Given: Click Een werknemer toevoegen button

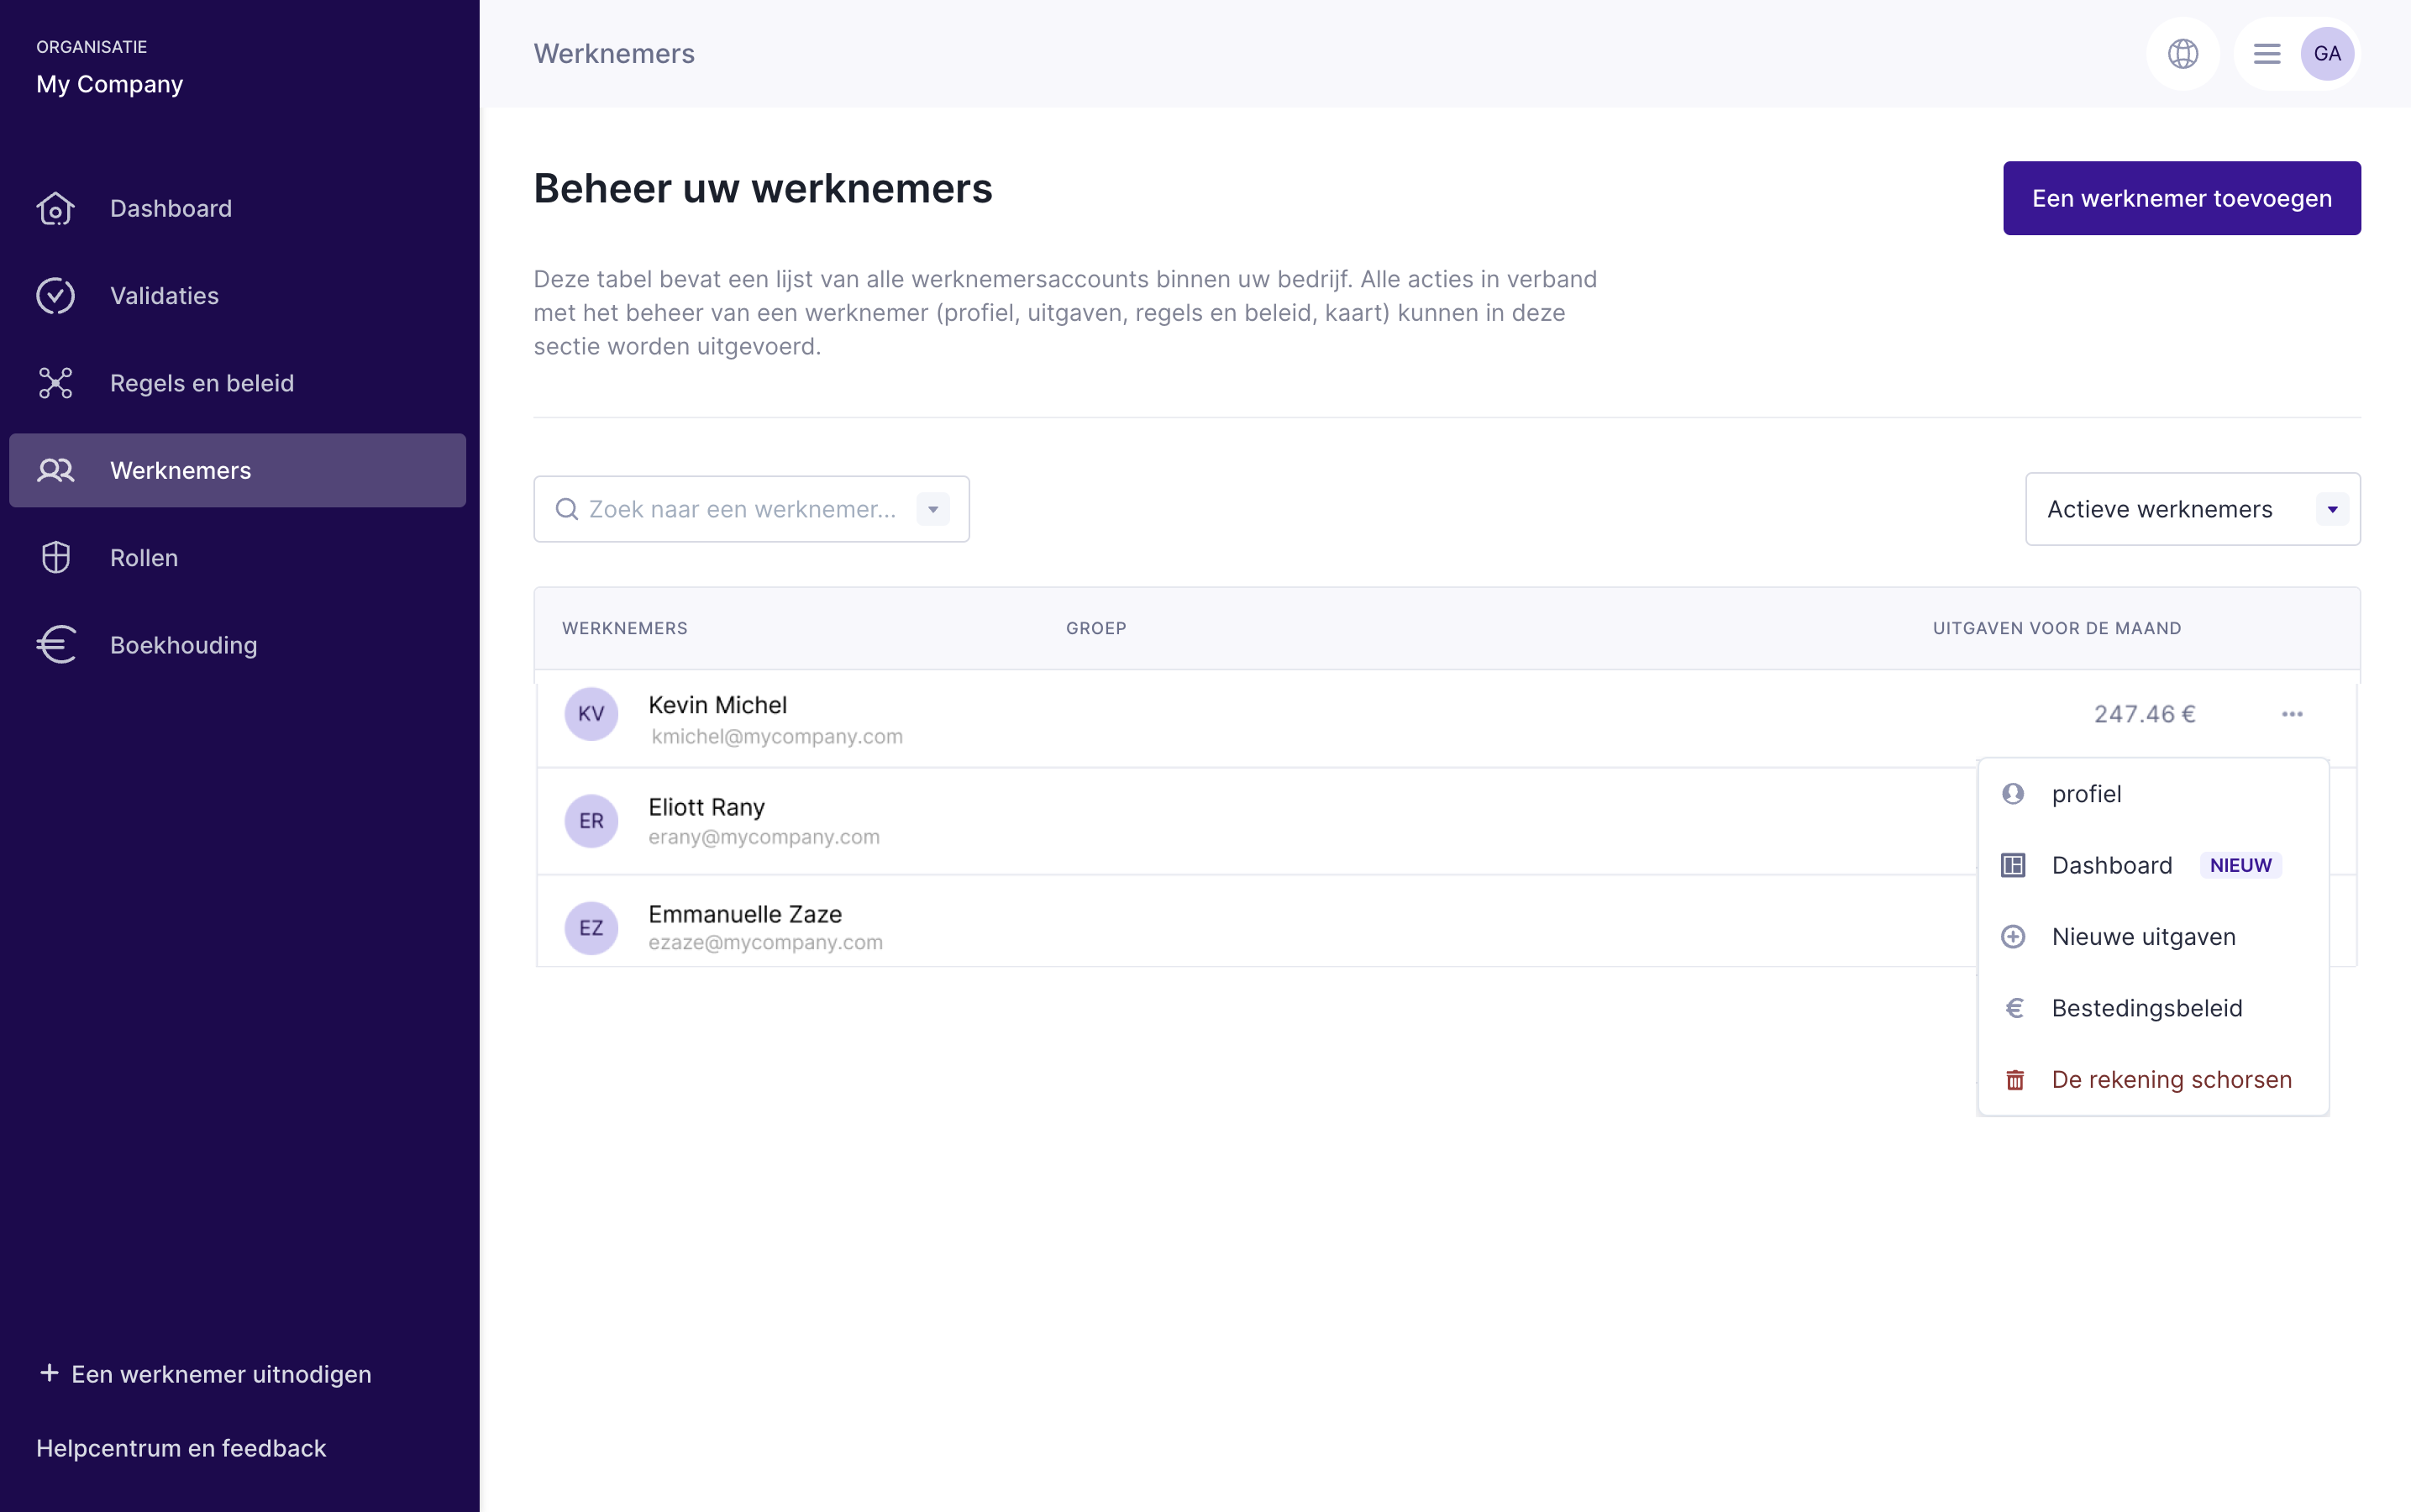Looking at the screenshot, I should click(2181, 198).
